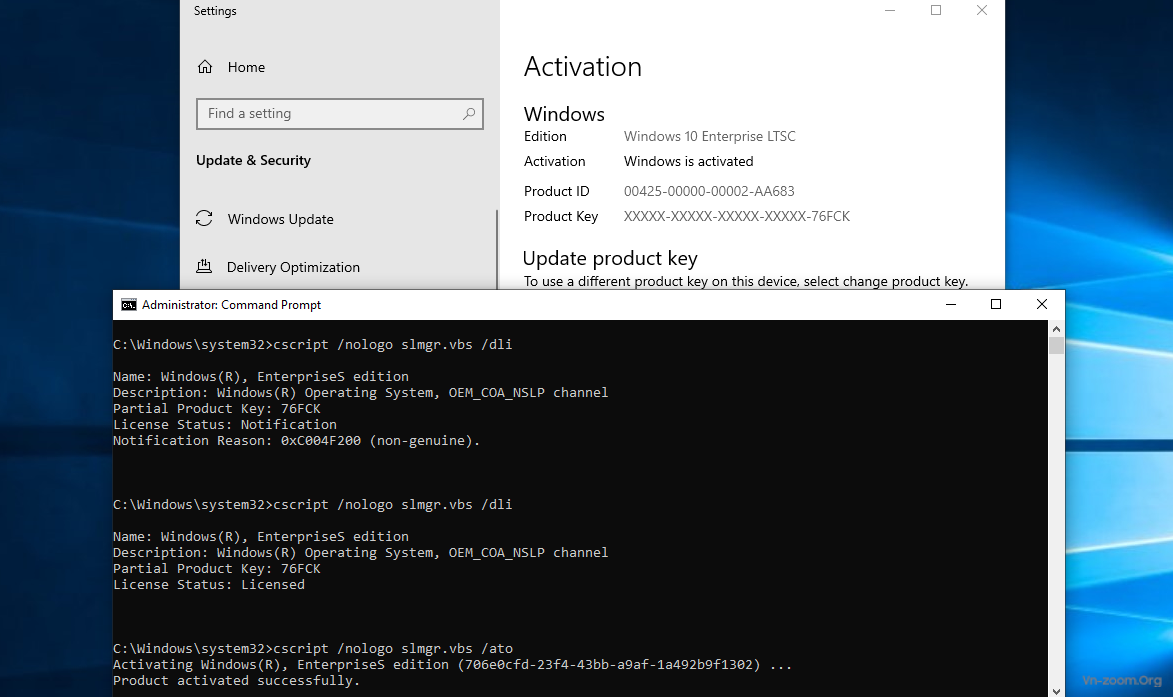Click the Update & Security heading
The image size is (1173, 697).
tap(253, 160)
